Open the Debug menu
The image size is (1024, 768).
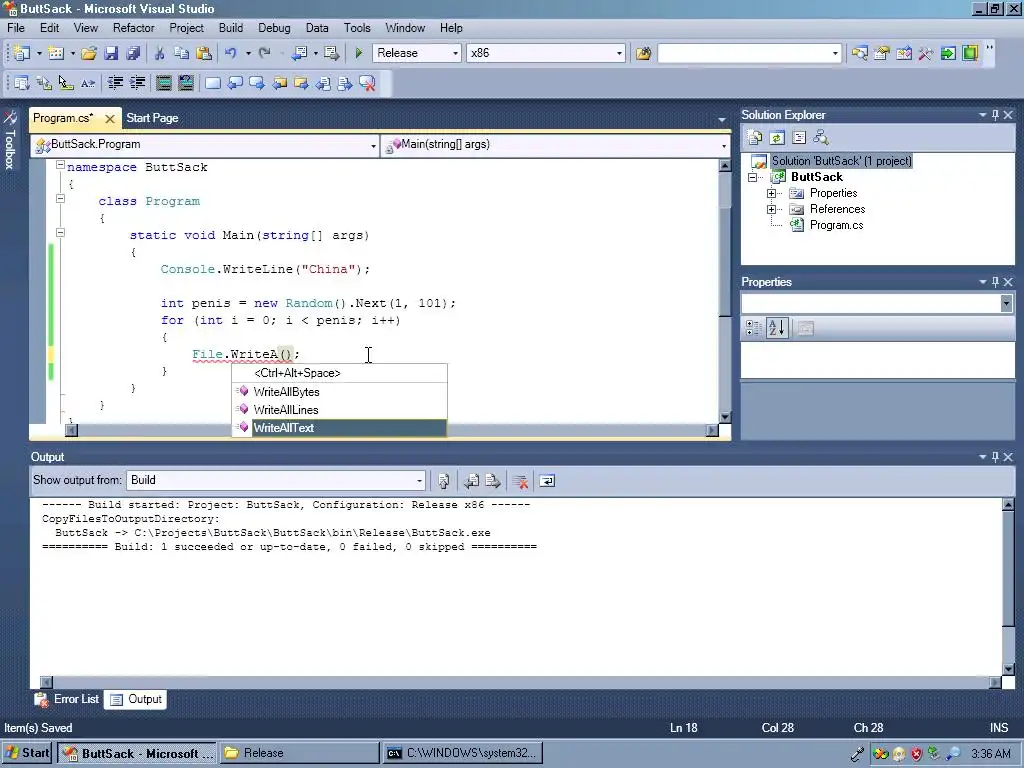274,28
